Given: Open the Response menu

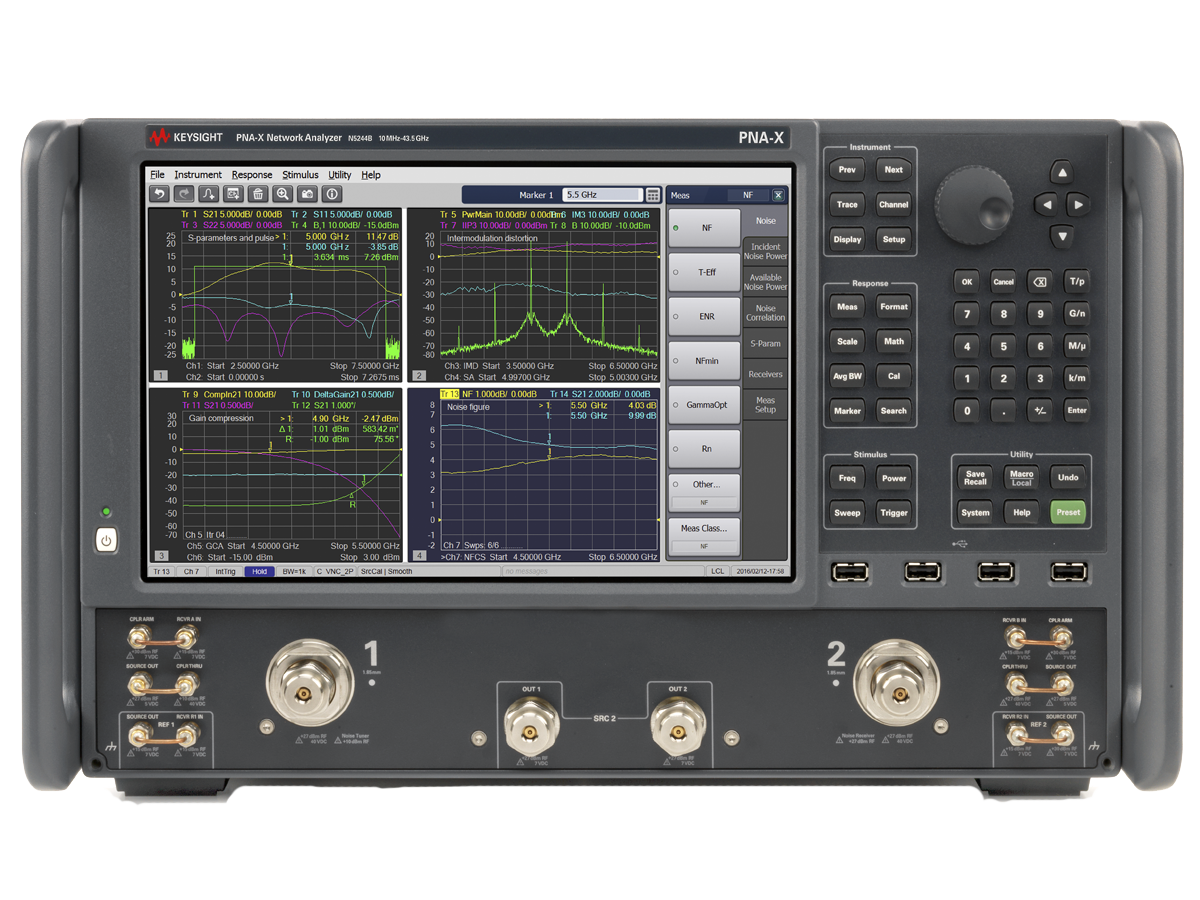Looking at the screenshot, I should pyautogui.click(x=252, y=174).
